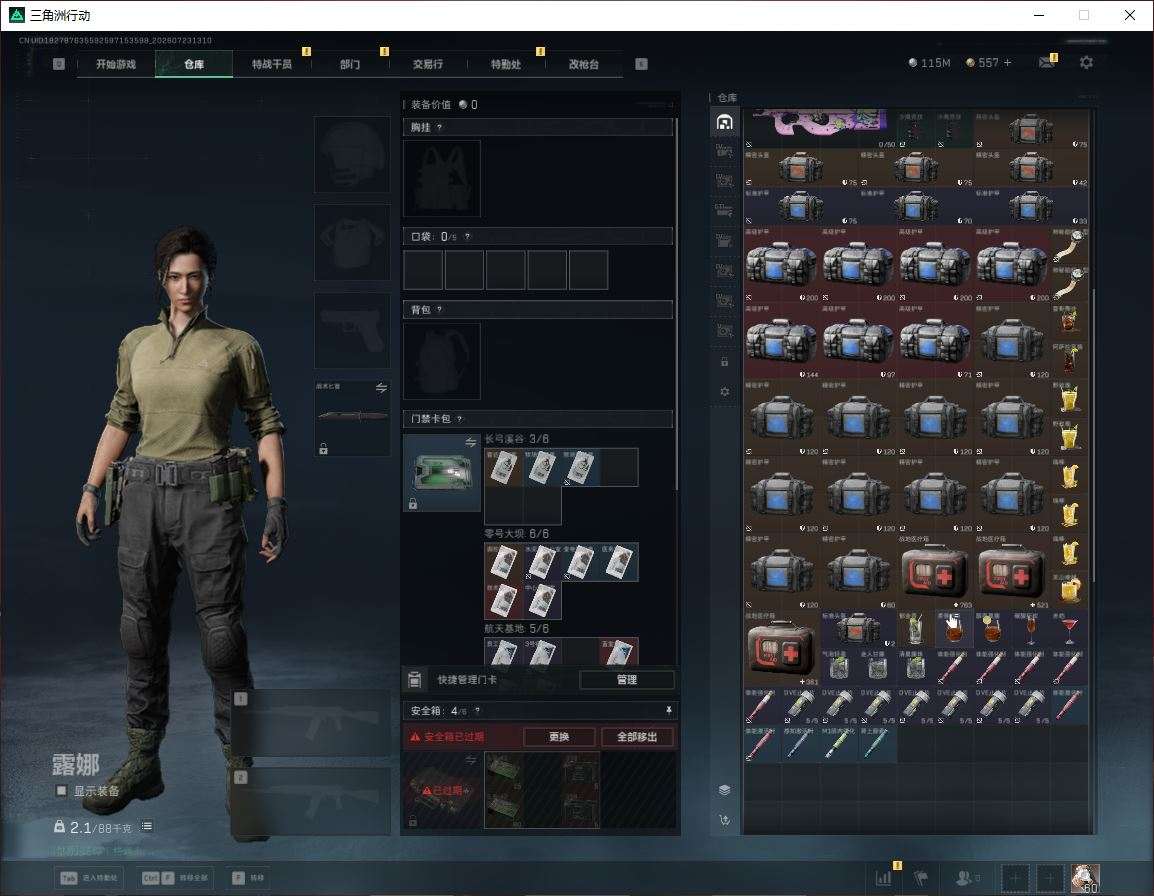
Task: Click the quick keycard management clipboard icon
Action: [x=414, y=680]
